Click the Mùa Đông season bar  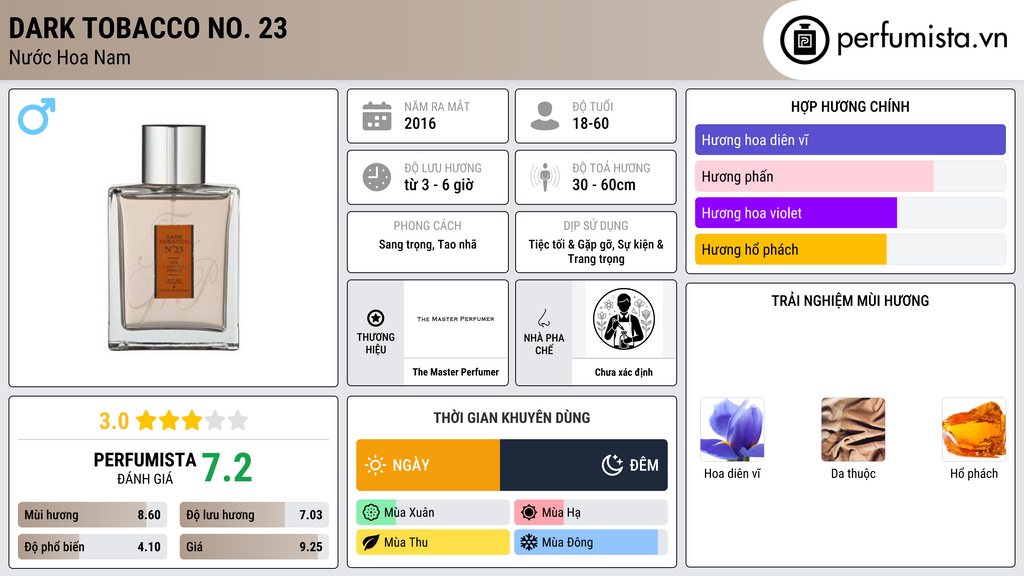pyautogui.click(x=591, y=542)
